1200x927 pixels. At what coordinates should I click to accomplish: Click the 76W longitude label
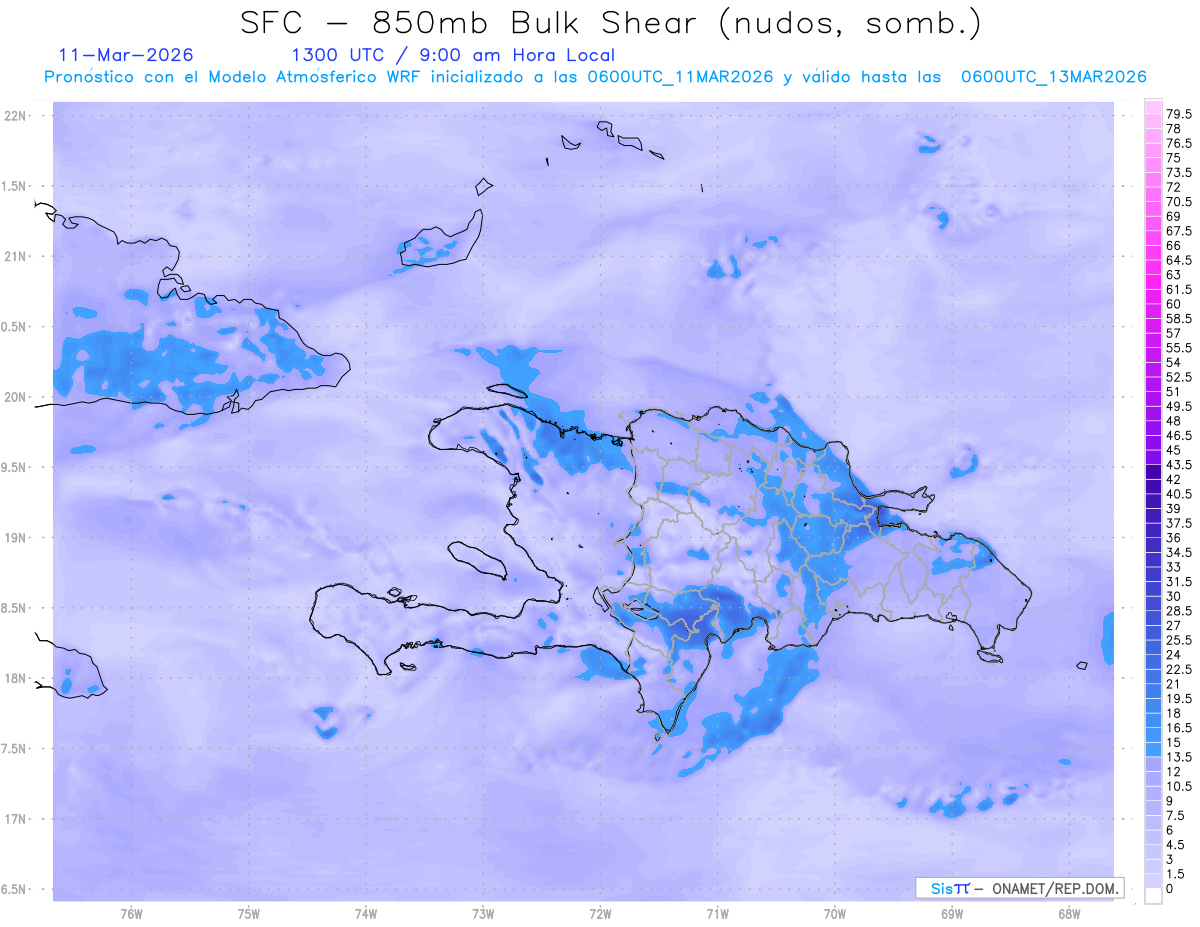click(131, 914)
